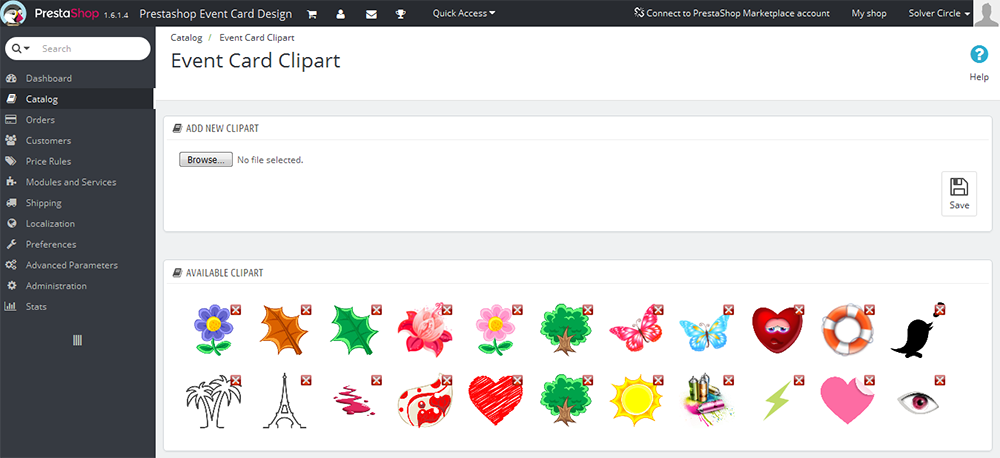Open the My shop link
Viewport: 1000px width, 458px height.
(x=869, y=13)
